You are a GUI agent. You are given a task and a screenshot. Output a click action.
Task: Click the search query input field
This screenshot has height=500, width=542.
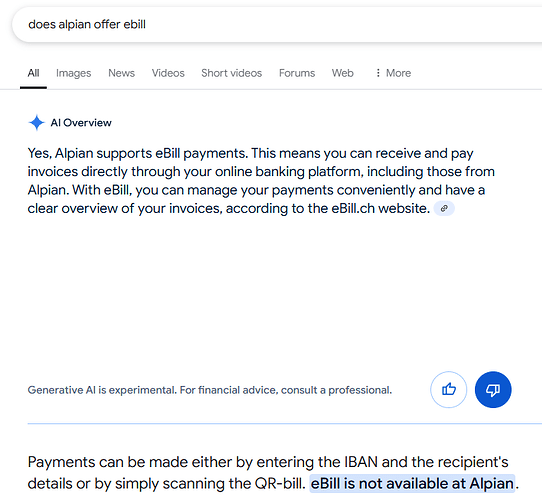click(x=277, y=25)
